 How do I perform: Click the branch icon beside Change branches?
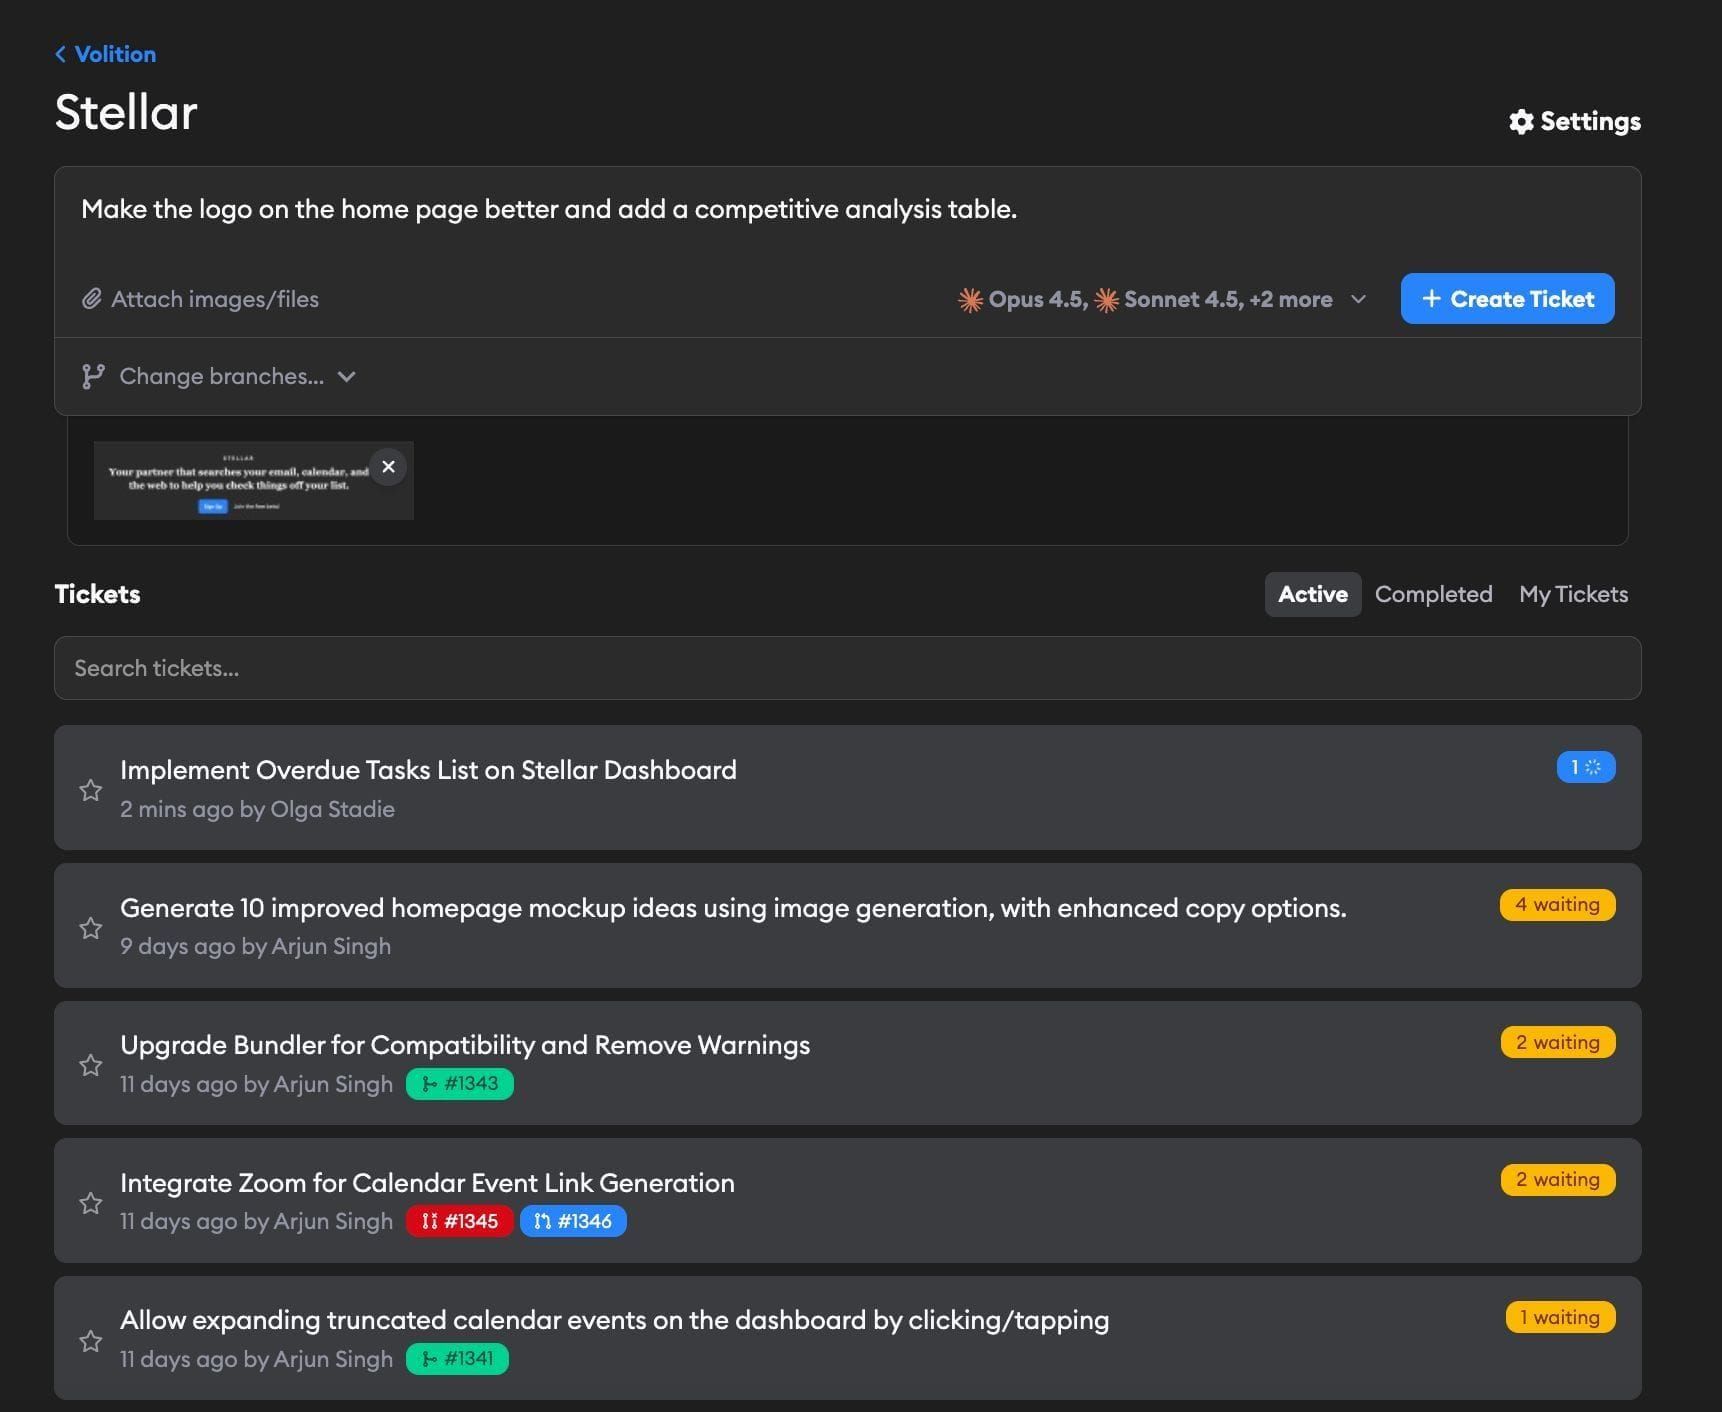(x=93, y=376)
